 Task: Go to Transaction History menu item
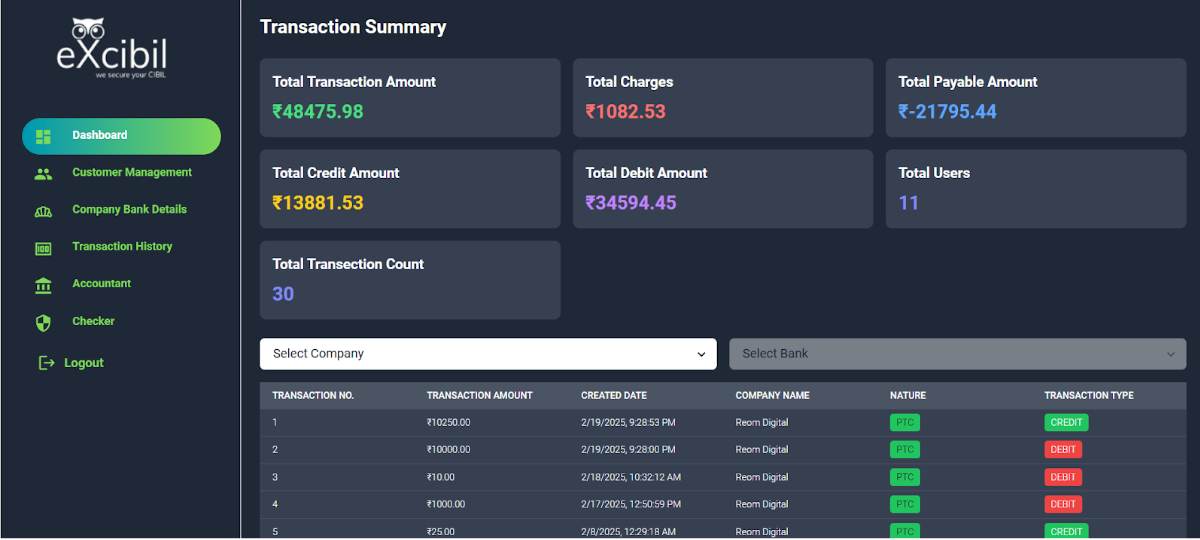point(122,247)
